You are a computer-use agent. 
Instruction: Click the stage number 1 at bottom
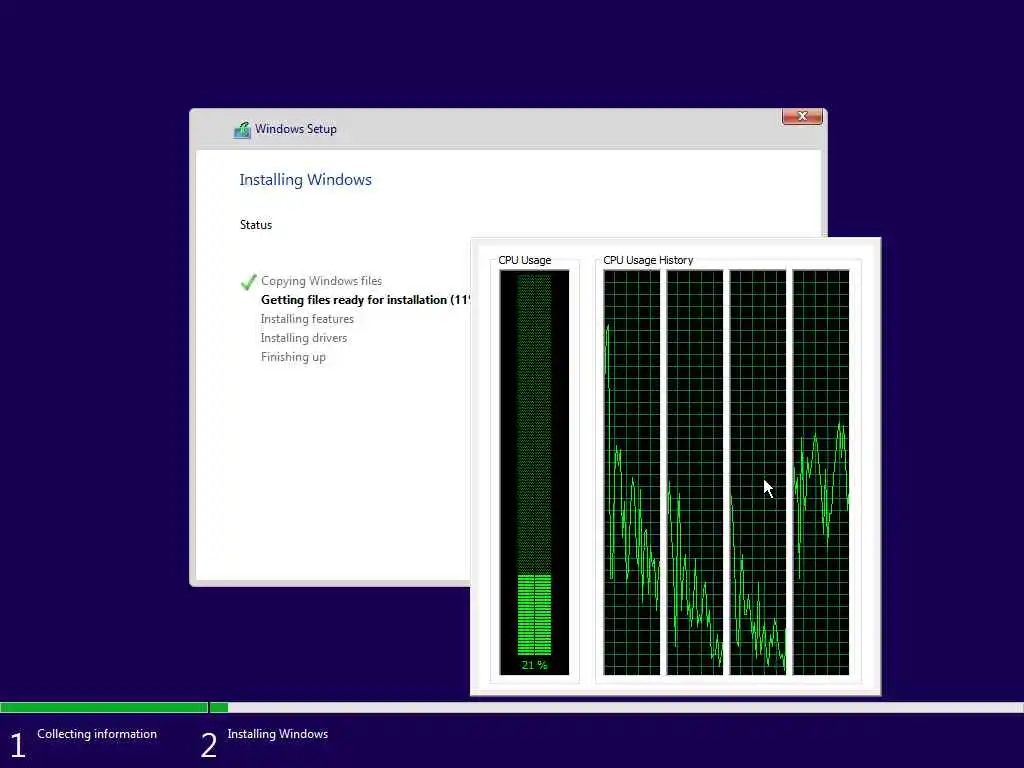click(x=18, y=745)
